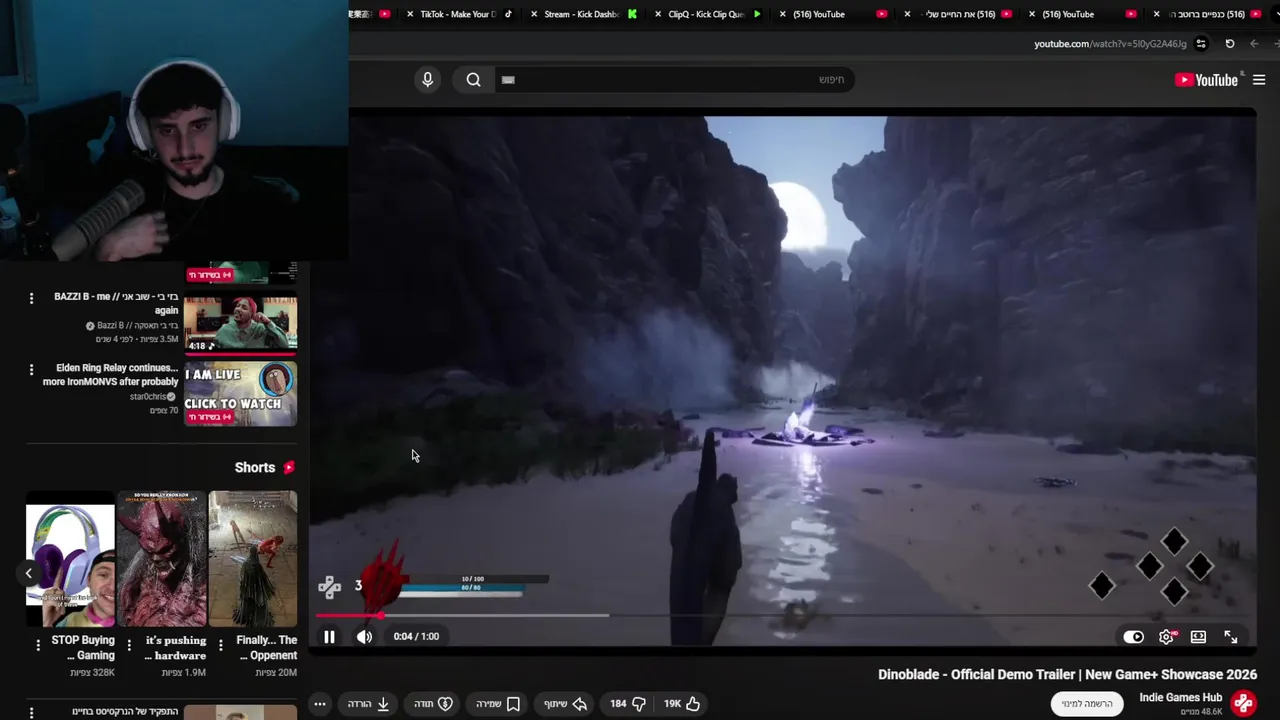Enter fullscreen mode in the player

(1231, 637)
